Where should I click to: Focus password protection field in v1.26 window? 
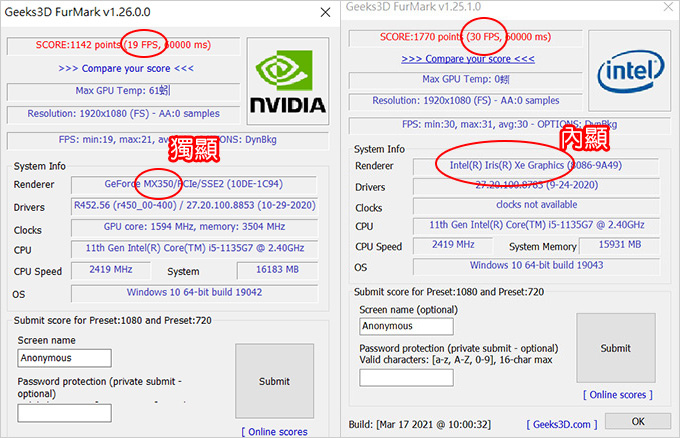coord(65,413)
